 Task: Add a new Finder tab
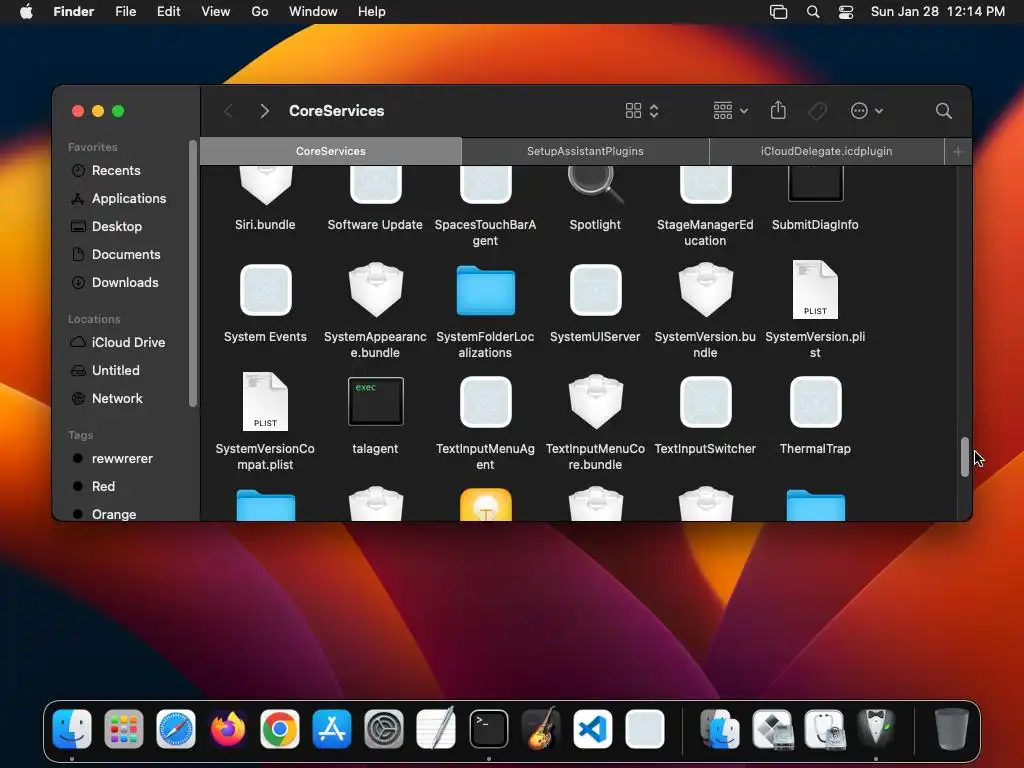point(958,152)
